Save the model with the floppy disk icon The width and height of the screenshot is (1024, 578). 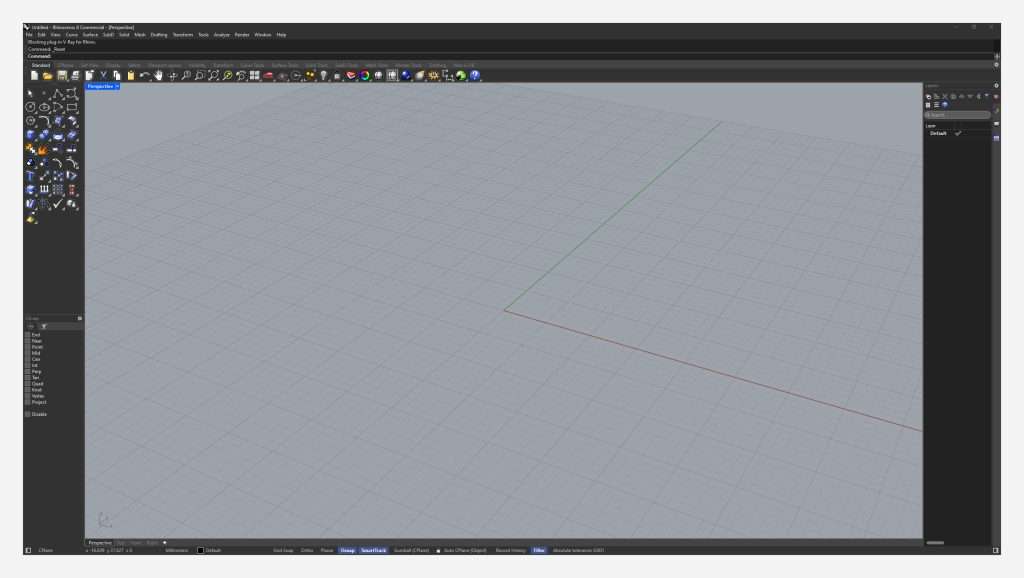62,76
